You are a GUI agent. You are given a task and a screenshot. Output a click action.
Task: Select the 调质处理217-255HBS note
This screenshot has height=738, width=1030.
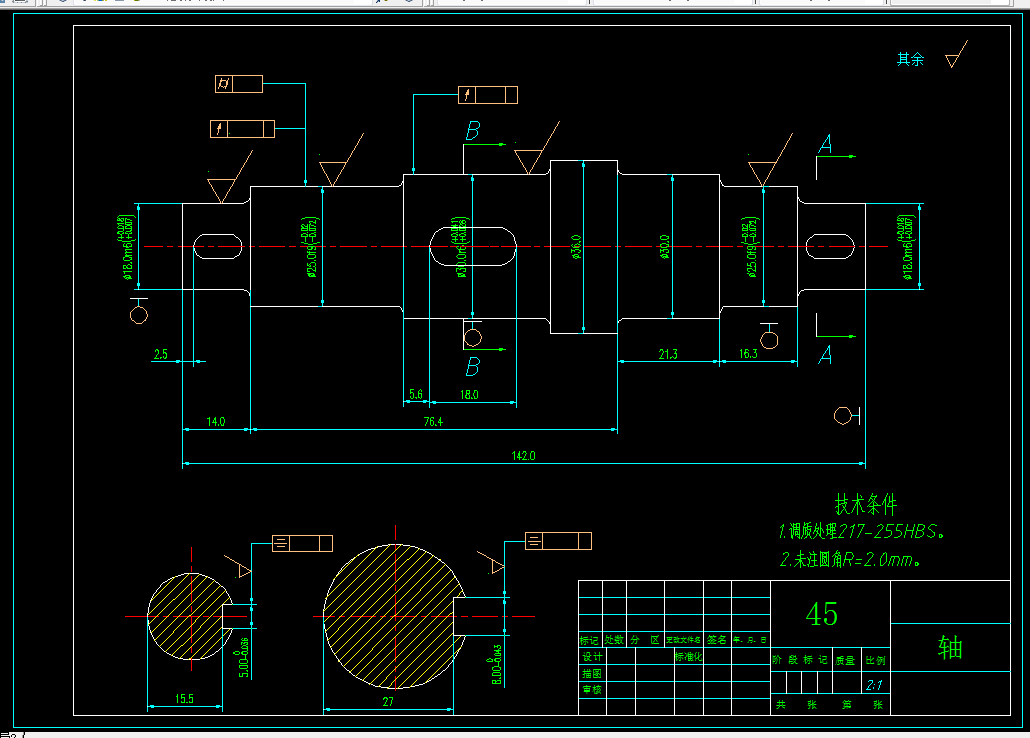pyautogui.click(x=862, y=531)
